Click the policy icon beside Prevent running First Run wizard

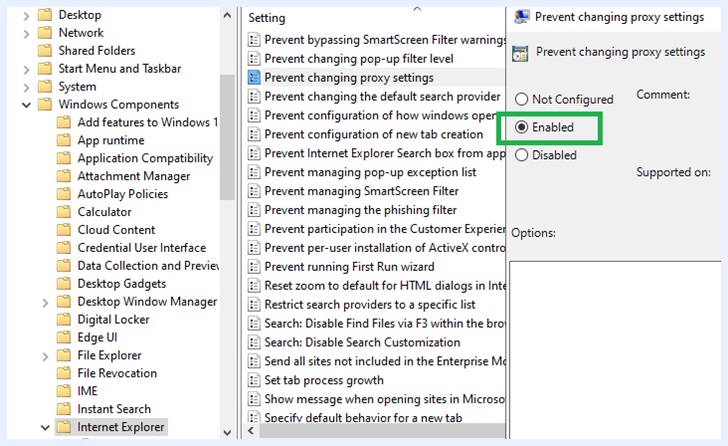254,267
